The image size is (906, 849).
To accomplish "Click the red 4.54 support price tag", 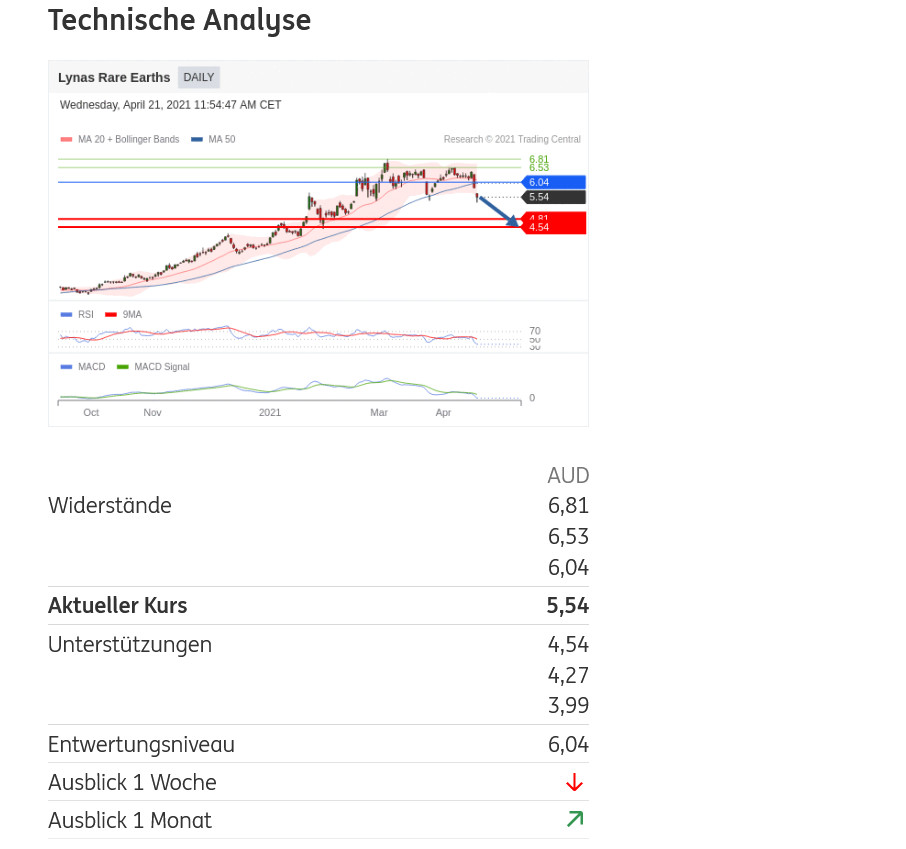I will click(553, 226).
